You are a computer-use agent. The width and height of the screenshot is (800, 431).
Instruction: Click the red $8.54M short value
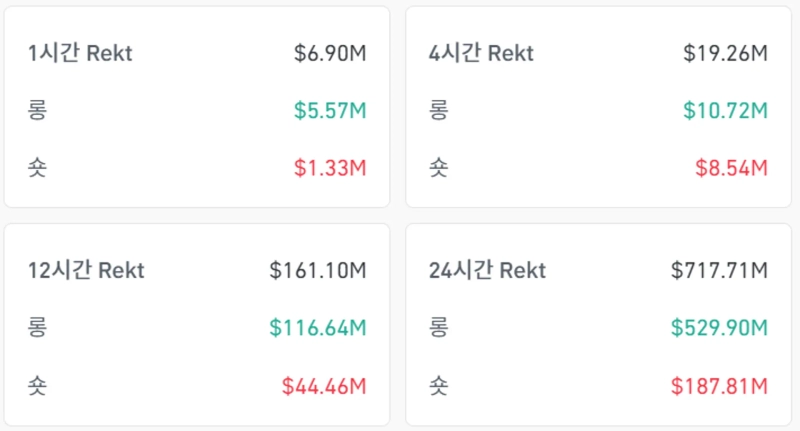731,167
